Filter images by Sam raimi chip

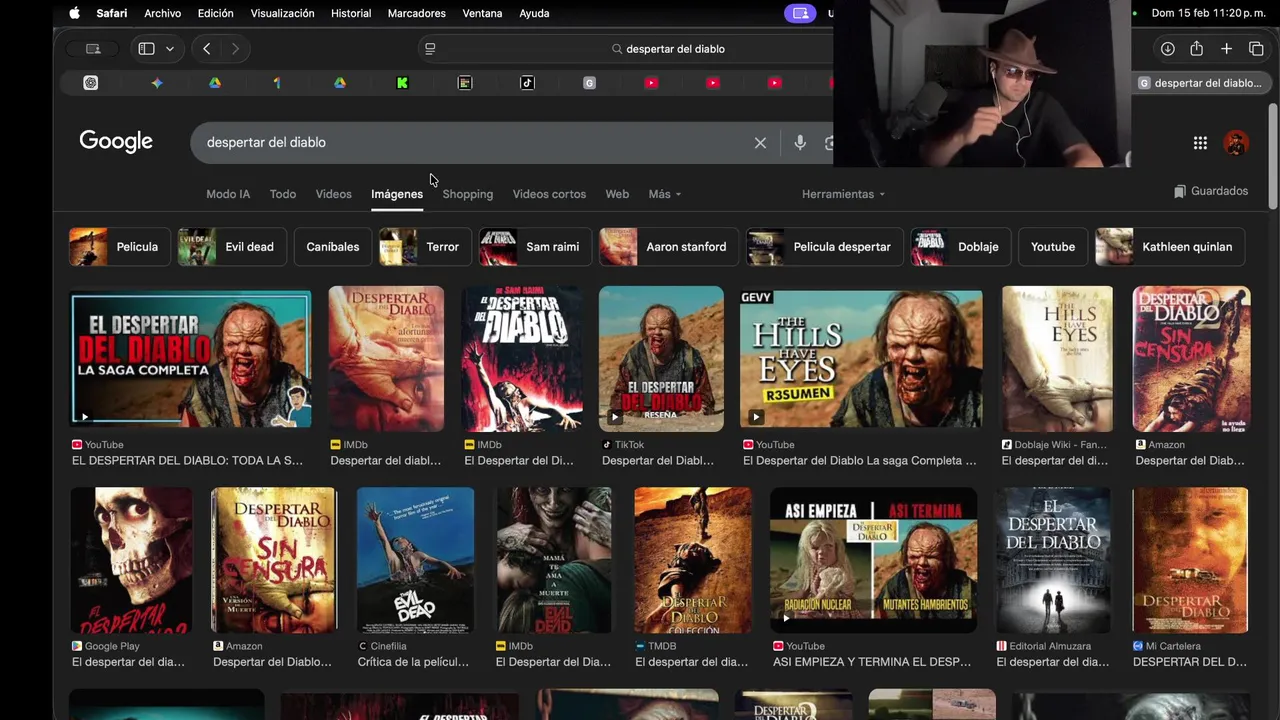535,247
